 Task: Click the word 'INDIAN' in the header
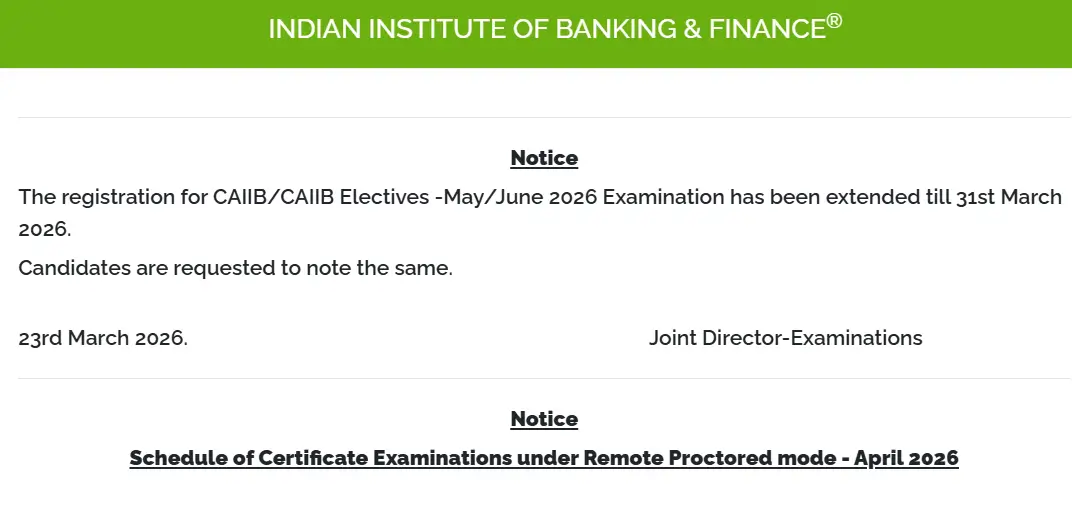pyautogui.click(x=313, y=30)
